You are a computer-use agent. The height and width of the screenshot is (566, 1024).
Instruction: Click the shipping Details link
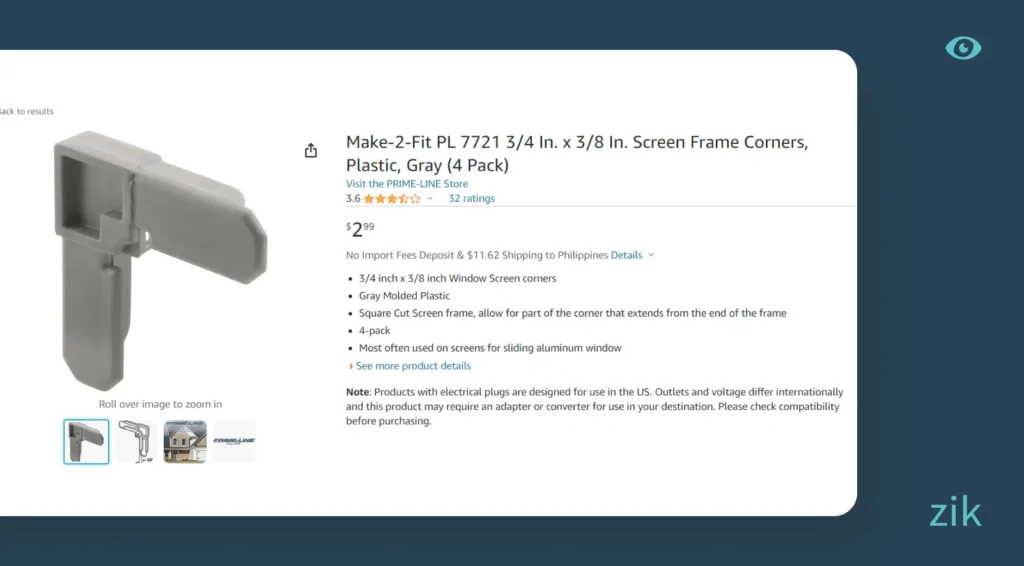coord(626,255)
